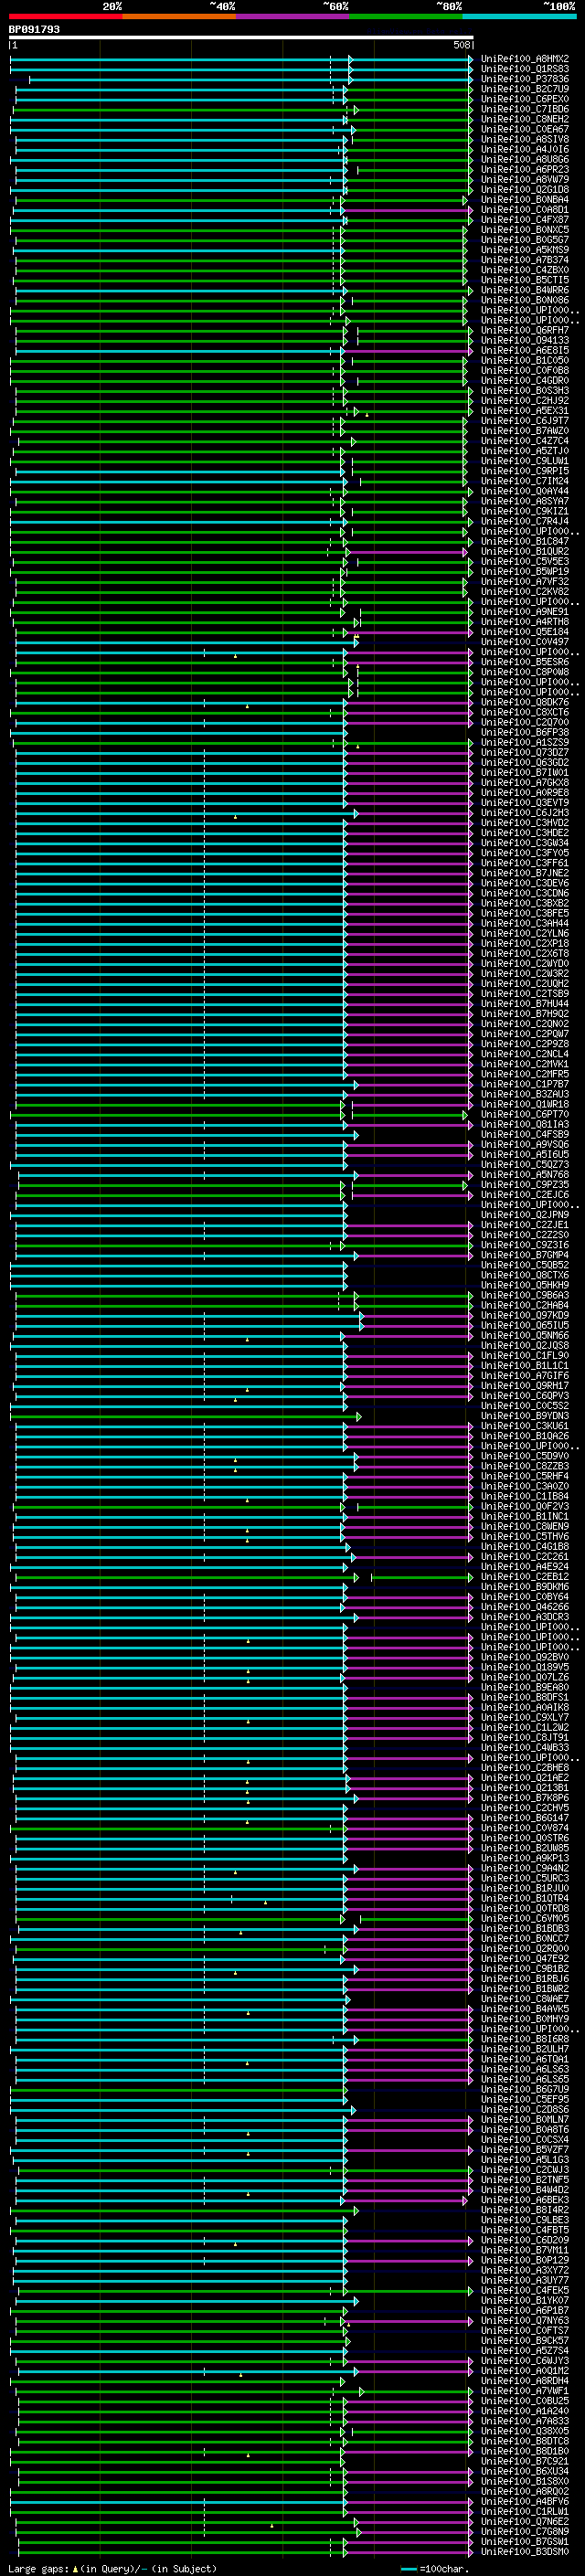Viewport: 585px width, 2576px height.
Task: Click the UniRef100_C4FX87 entry
Action: pyautogui.click(x=525, y=220)
